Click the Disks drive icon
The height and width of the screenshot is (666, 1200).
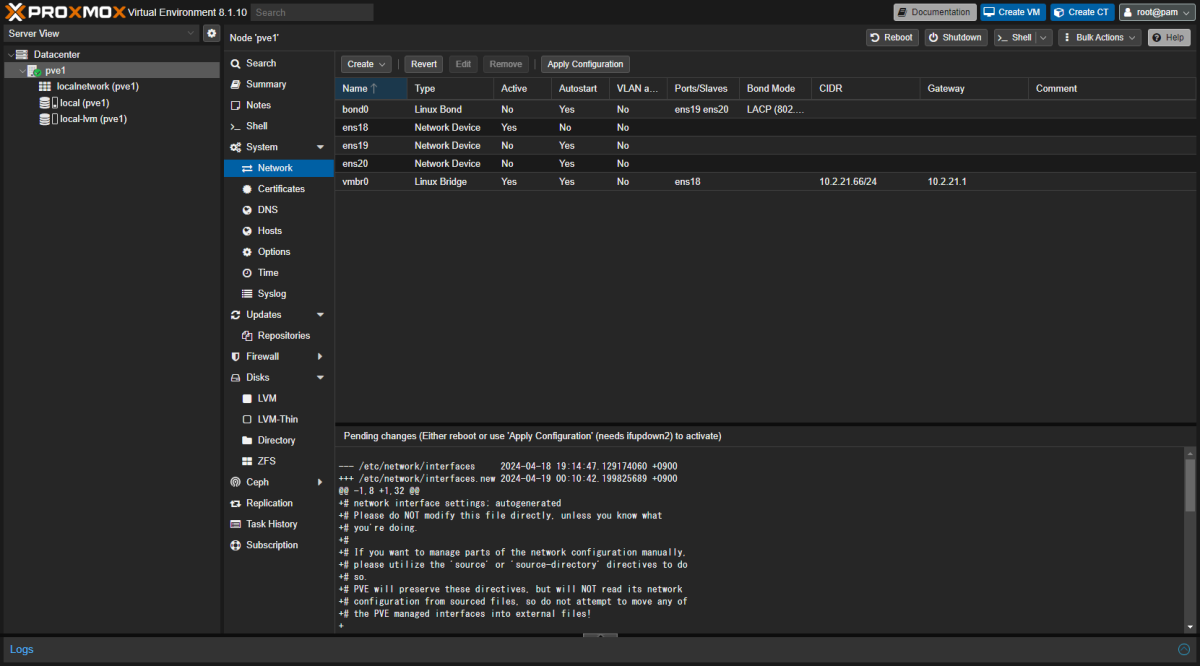(236, 378)
